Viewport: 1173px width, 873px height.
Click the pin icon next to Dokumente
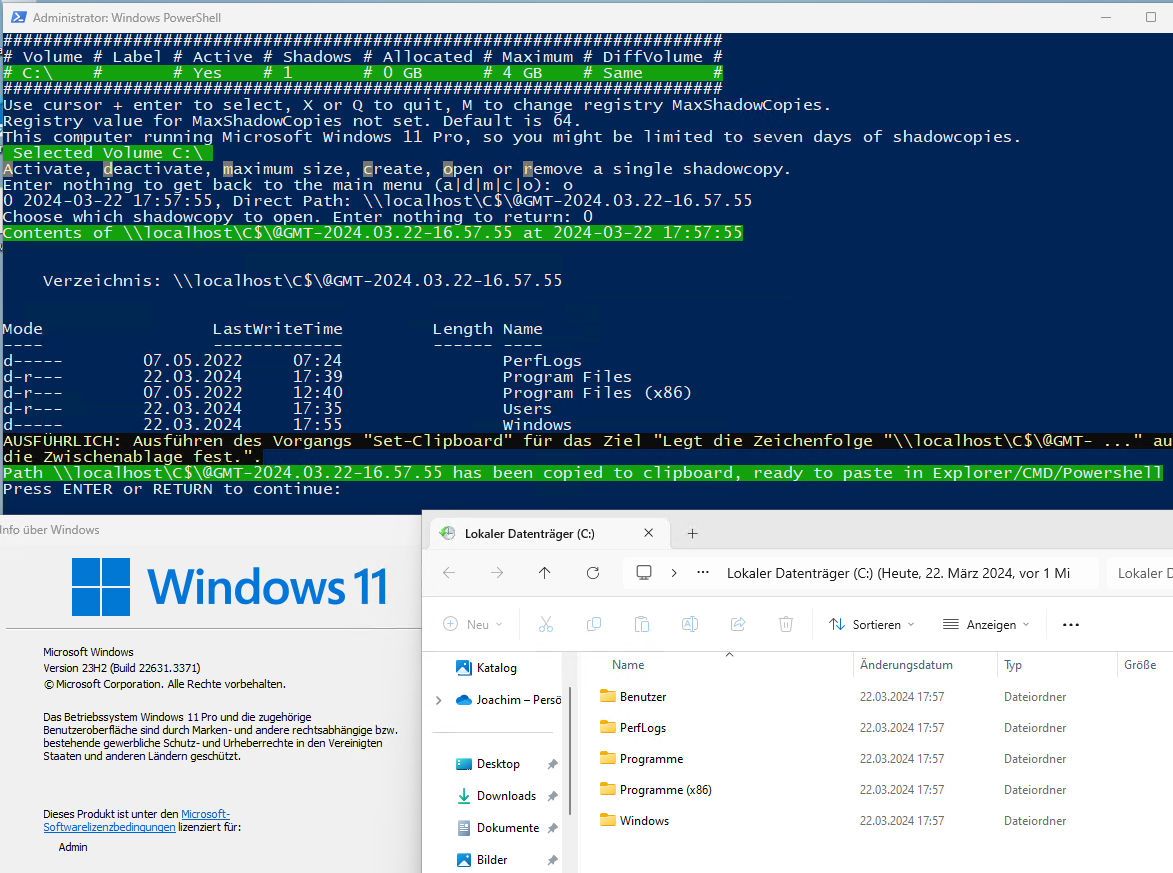[552, 828]
